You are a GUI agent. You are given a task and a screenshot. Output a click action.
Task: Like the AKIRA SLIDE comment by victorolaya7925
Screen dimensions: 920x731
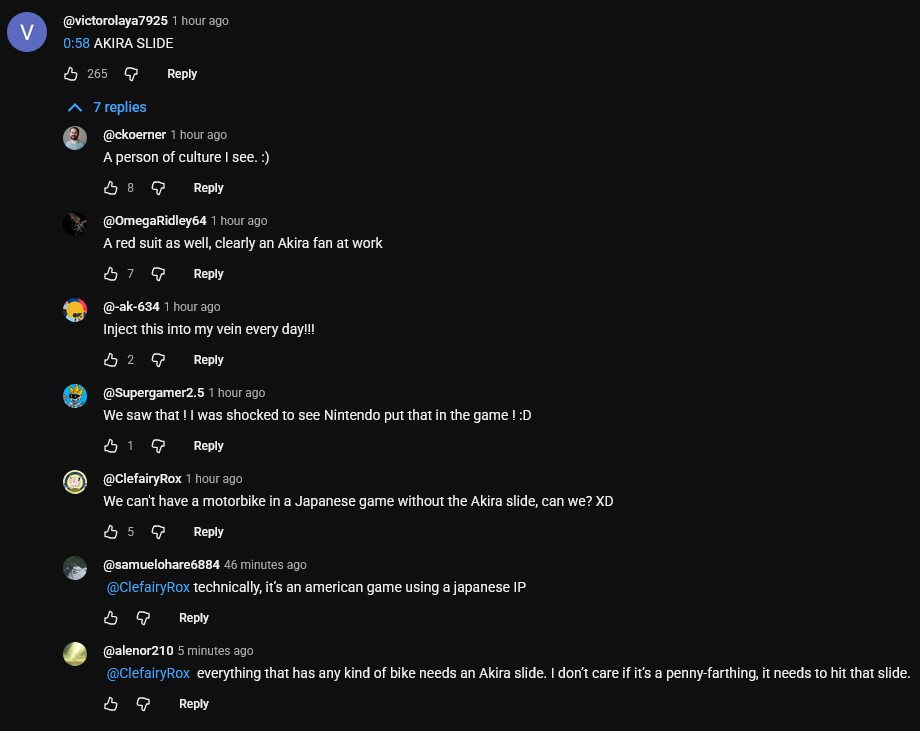click(71, 74)
